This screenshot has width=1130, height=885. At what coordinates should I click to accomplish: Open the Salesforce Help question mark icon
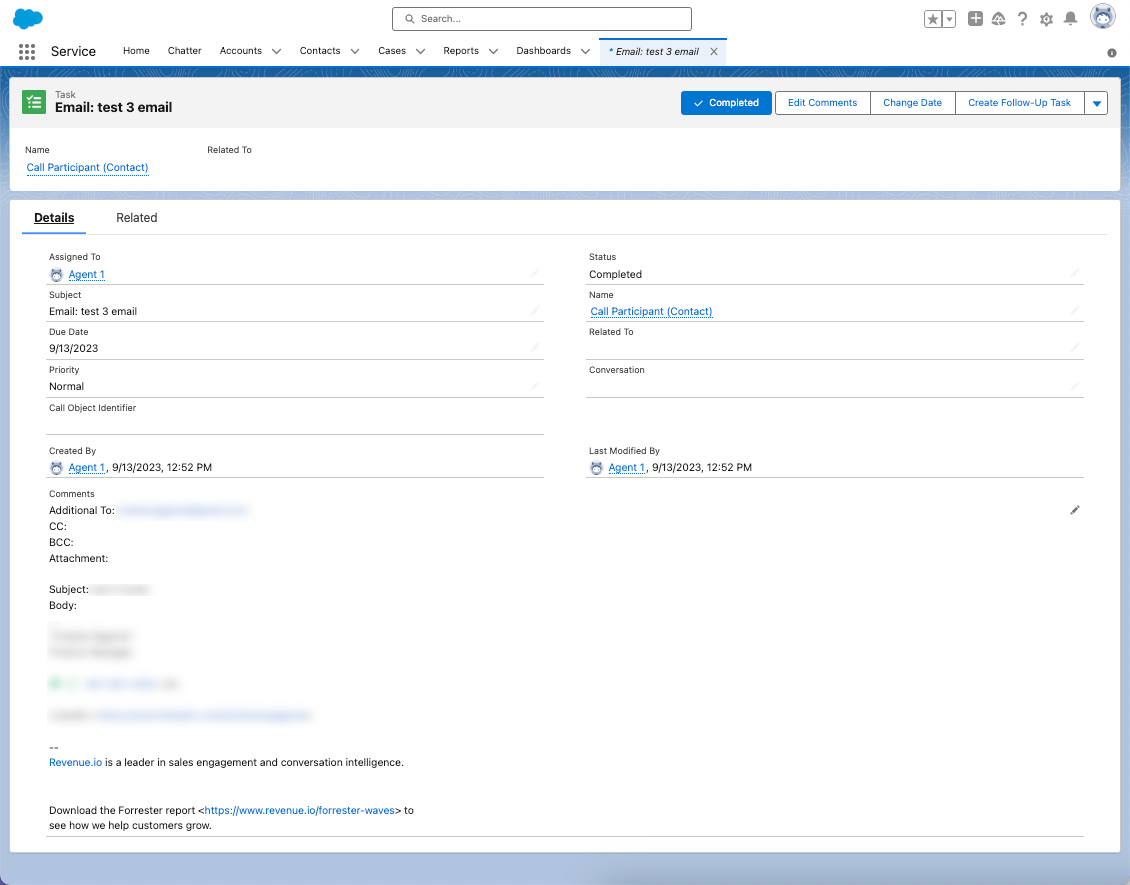pyautogui.click(x=1022, y=19)
